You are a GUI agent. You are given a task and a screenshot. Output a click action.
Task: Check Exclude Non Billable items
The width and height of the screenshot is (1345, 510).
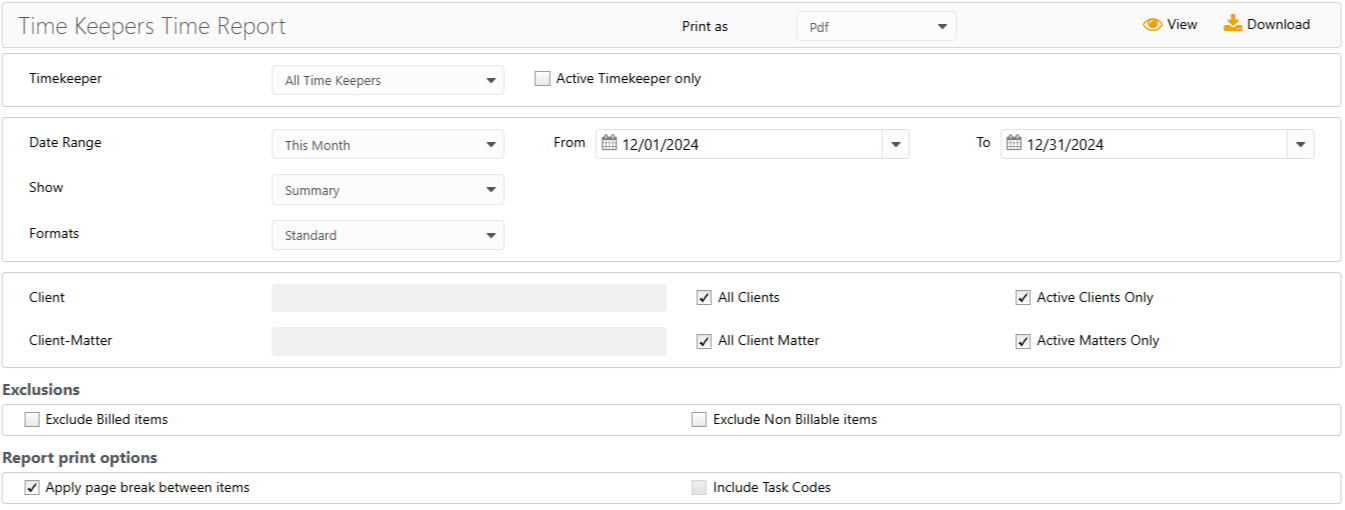(x=699, y=420)
